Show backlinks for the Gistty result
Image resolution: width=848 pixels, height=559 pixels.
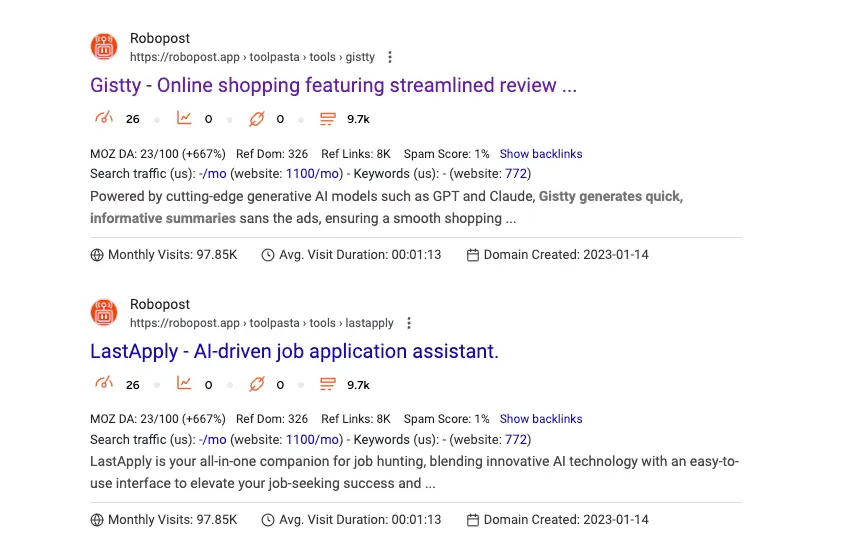click(x=541, y=154)
